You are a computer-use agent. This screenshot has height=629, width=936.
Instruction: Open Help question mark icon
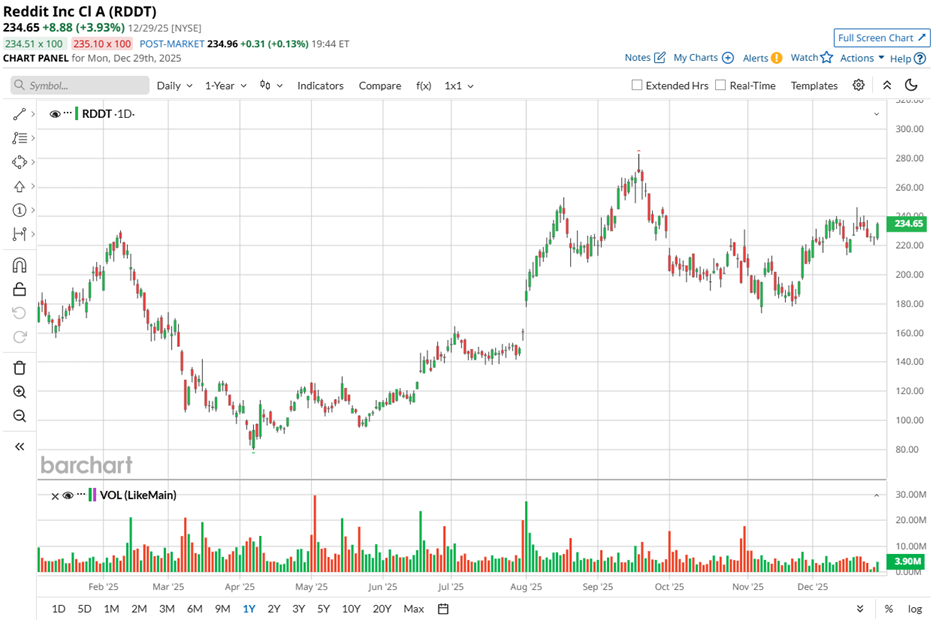[920, 58]
